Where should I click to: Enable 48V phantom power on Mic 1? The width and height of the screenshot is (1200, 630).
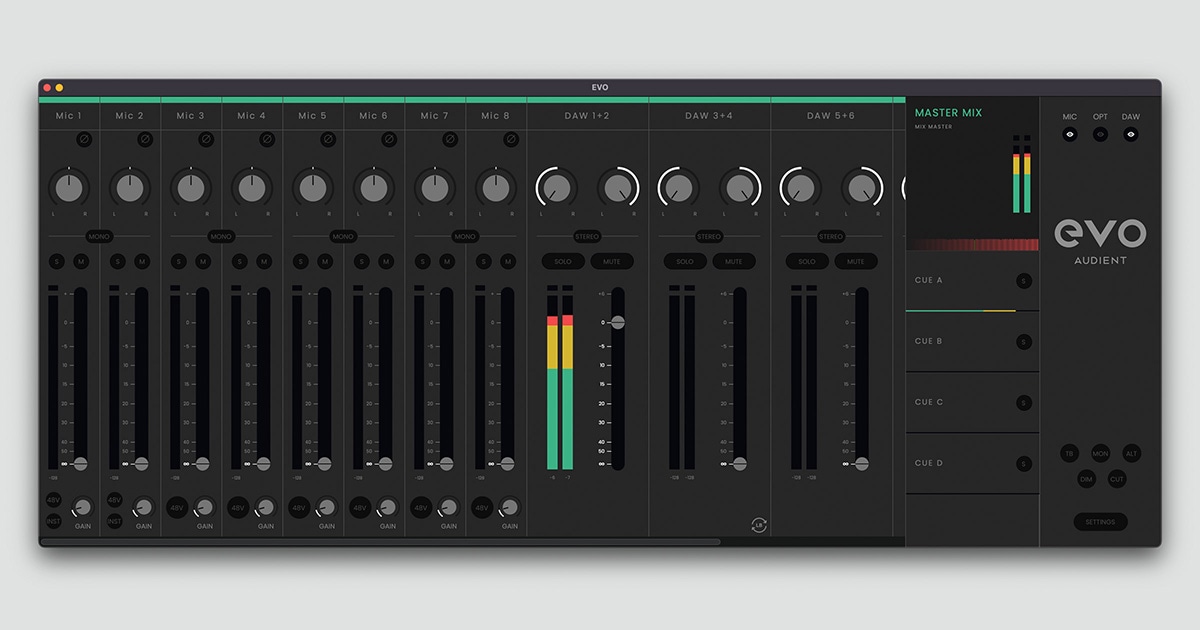tap(53, 500)
